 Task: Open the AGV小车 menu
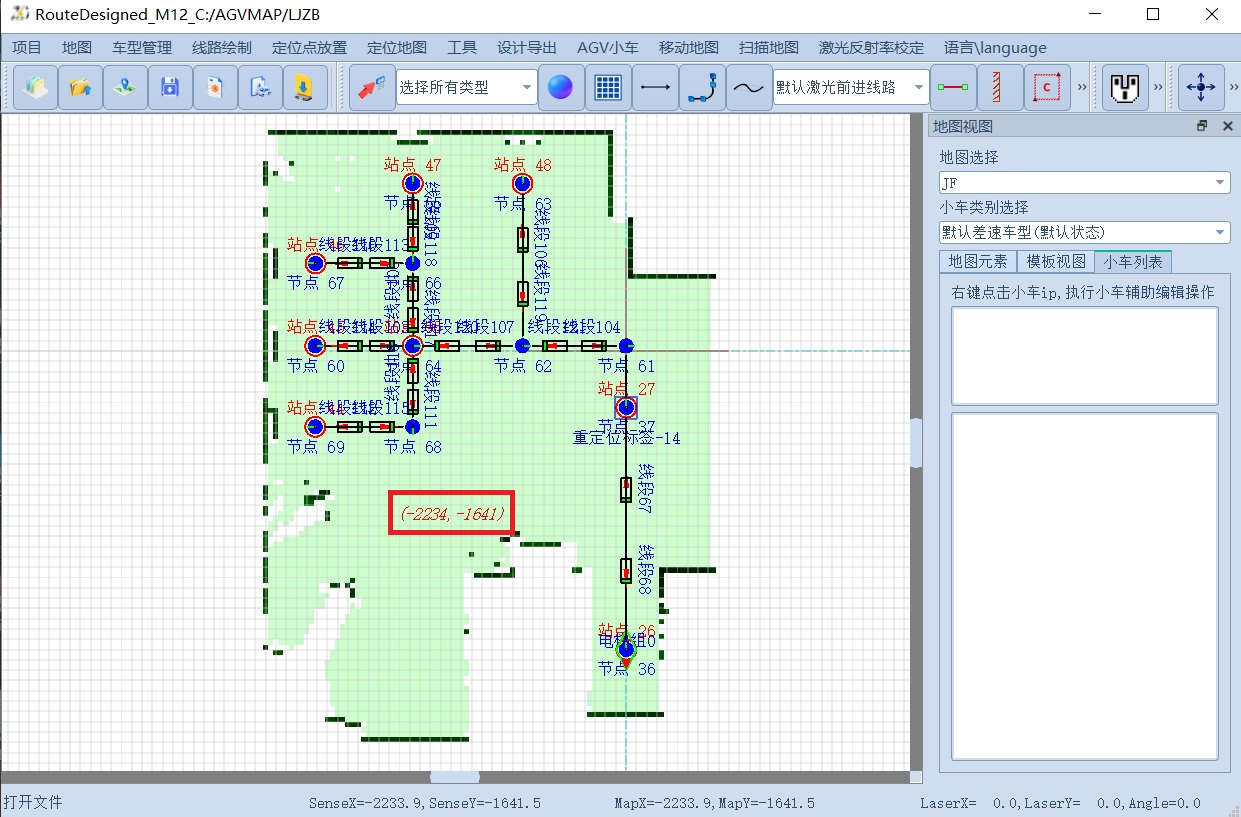(x=608, y=47)
